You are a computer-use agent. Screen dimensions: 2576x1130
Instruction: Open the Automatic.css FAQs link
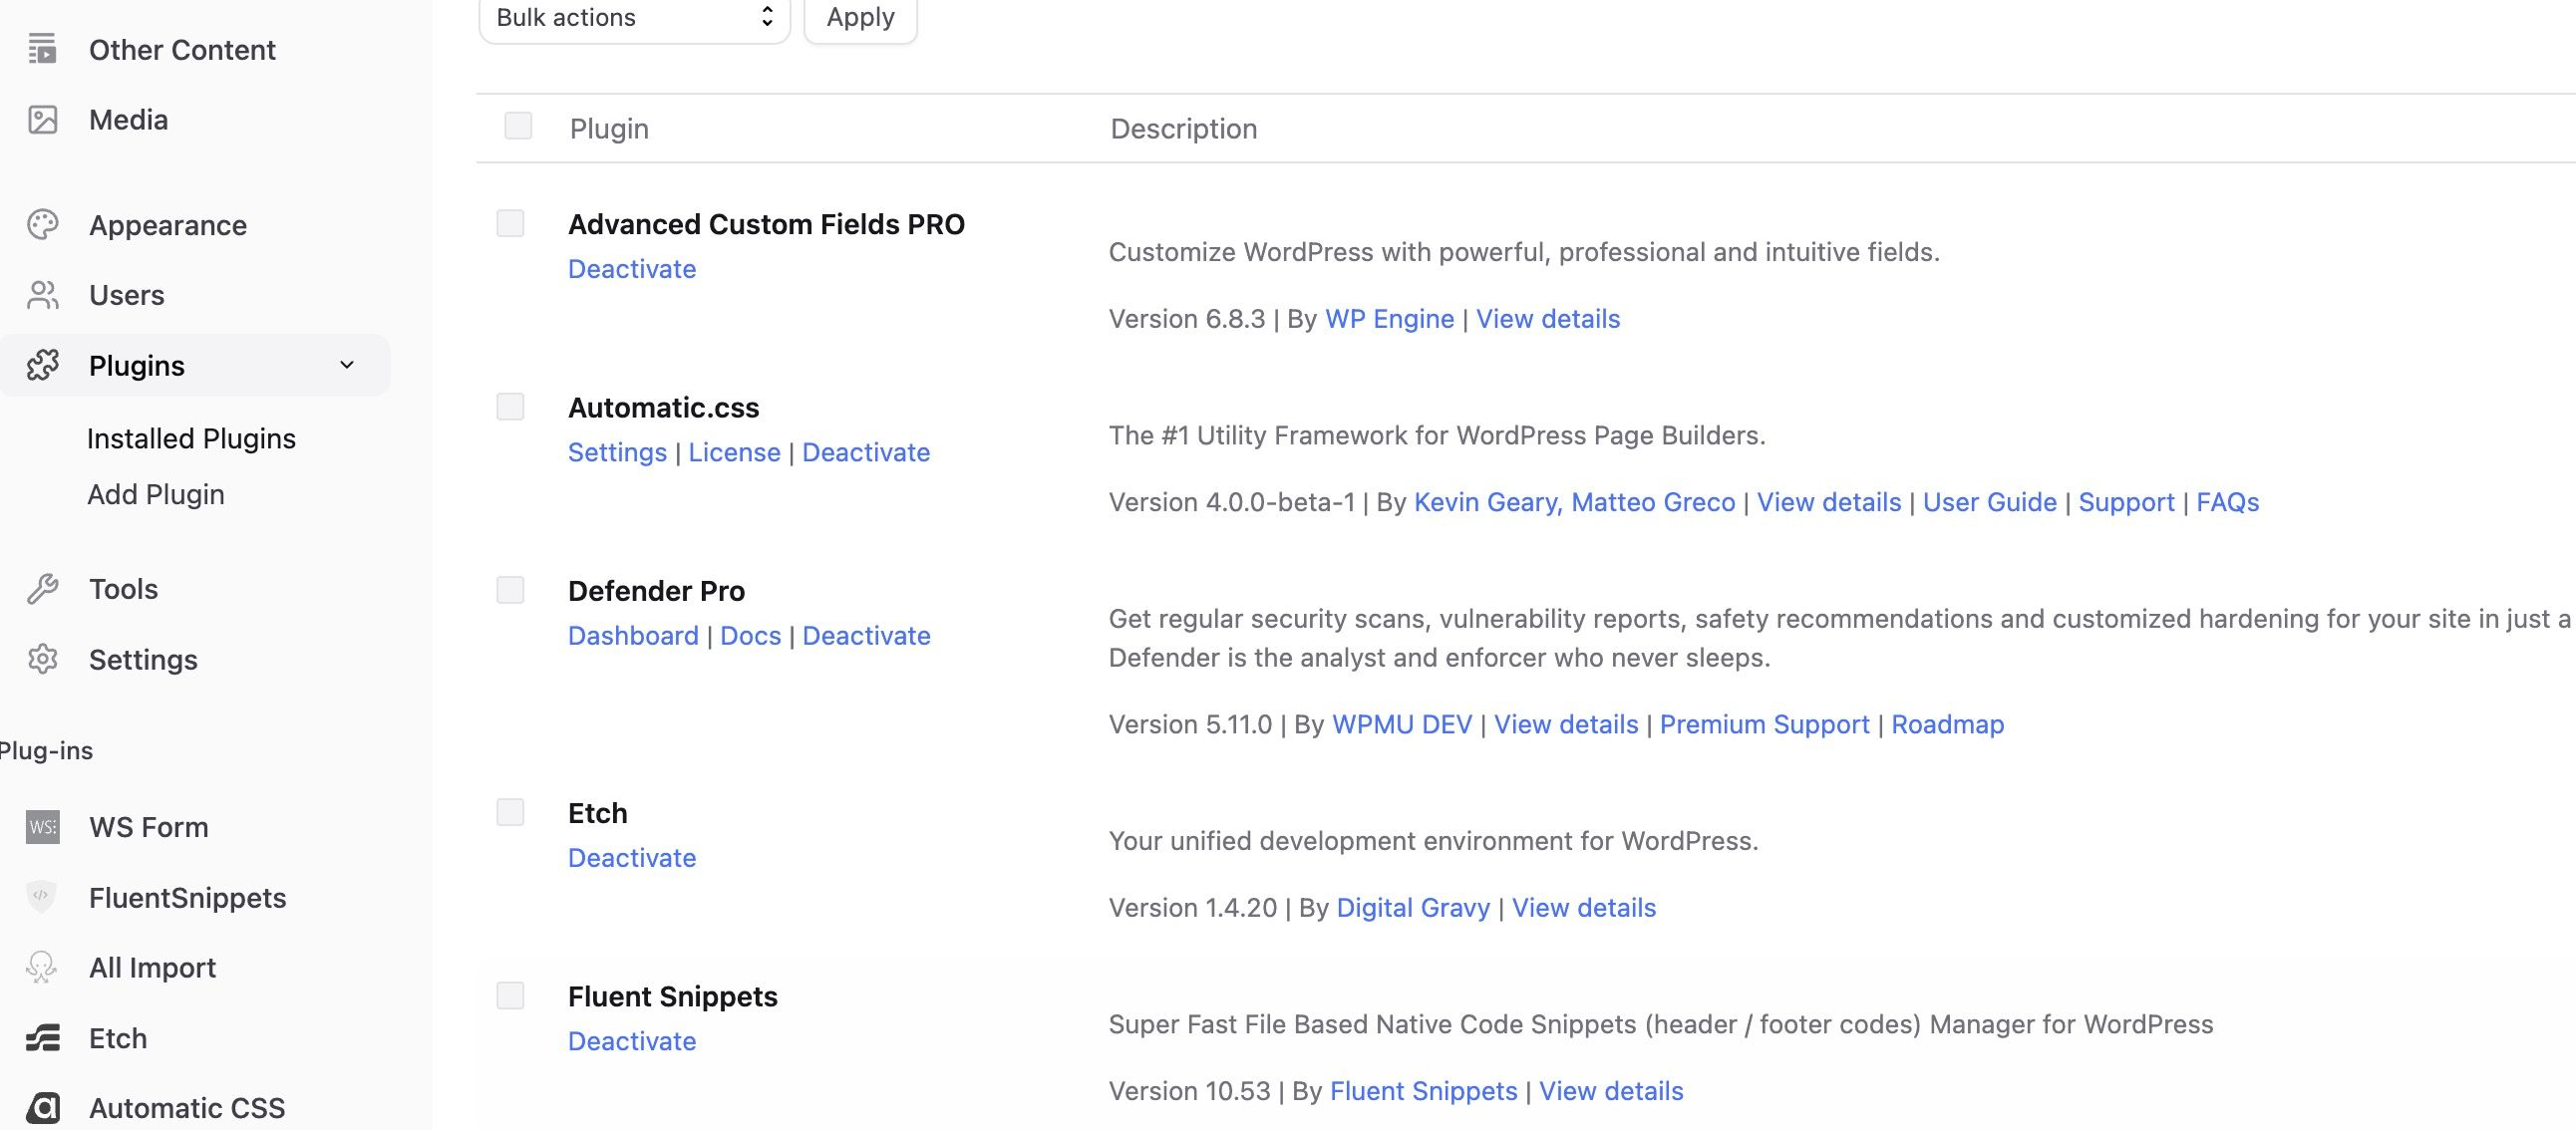coord(2227,502)
